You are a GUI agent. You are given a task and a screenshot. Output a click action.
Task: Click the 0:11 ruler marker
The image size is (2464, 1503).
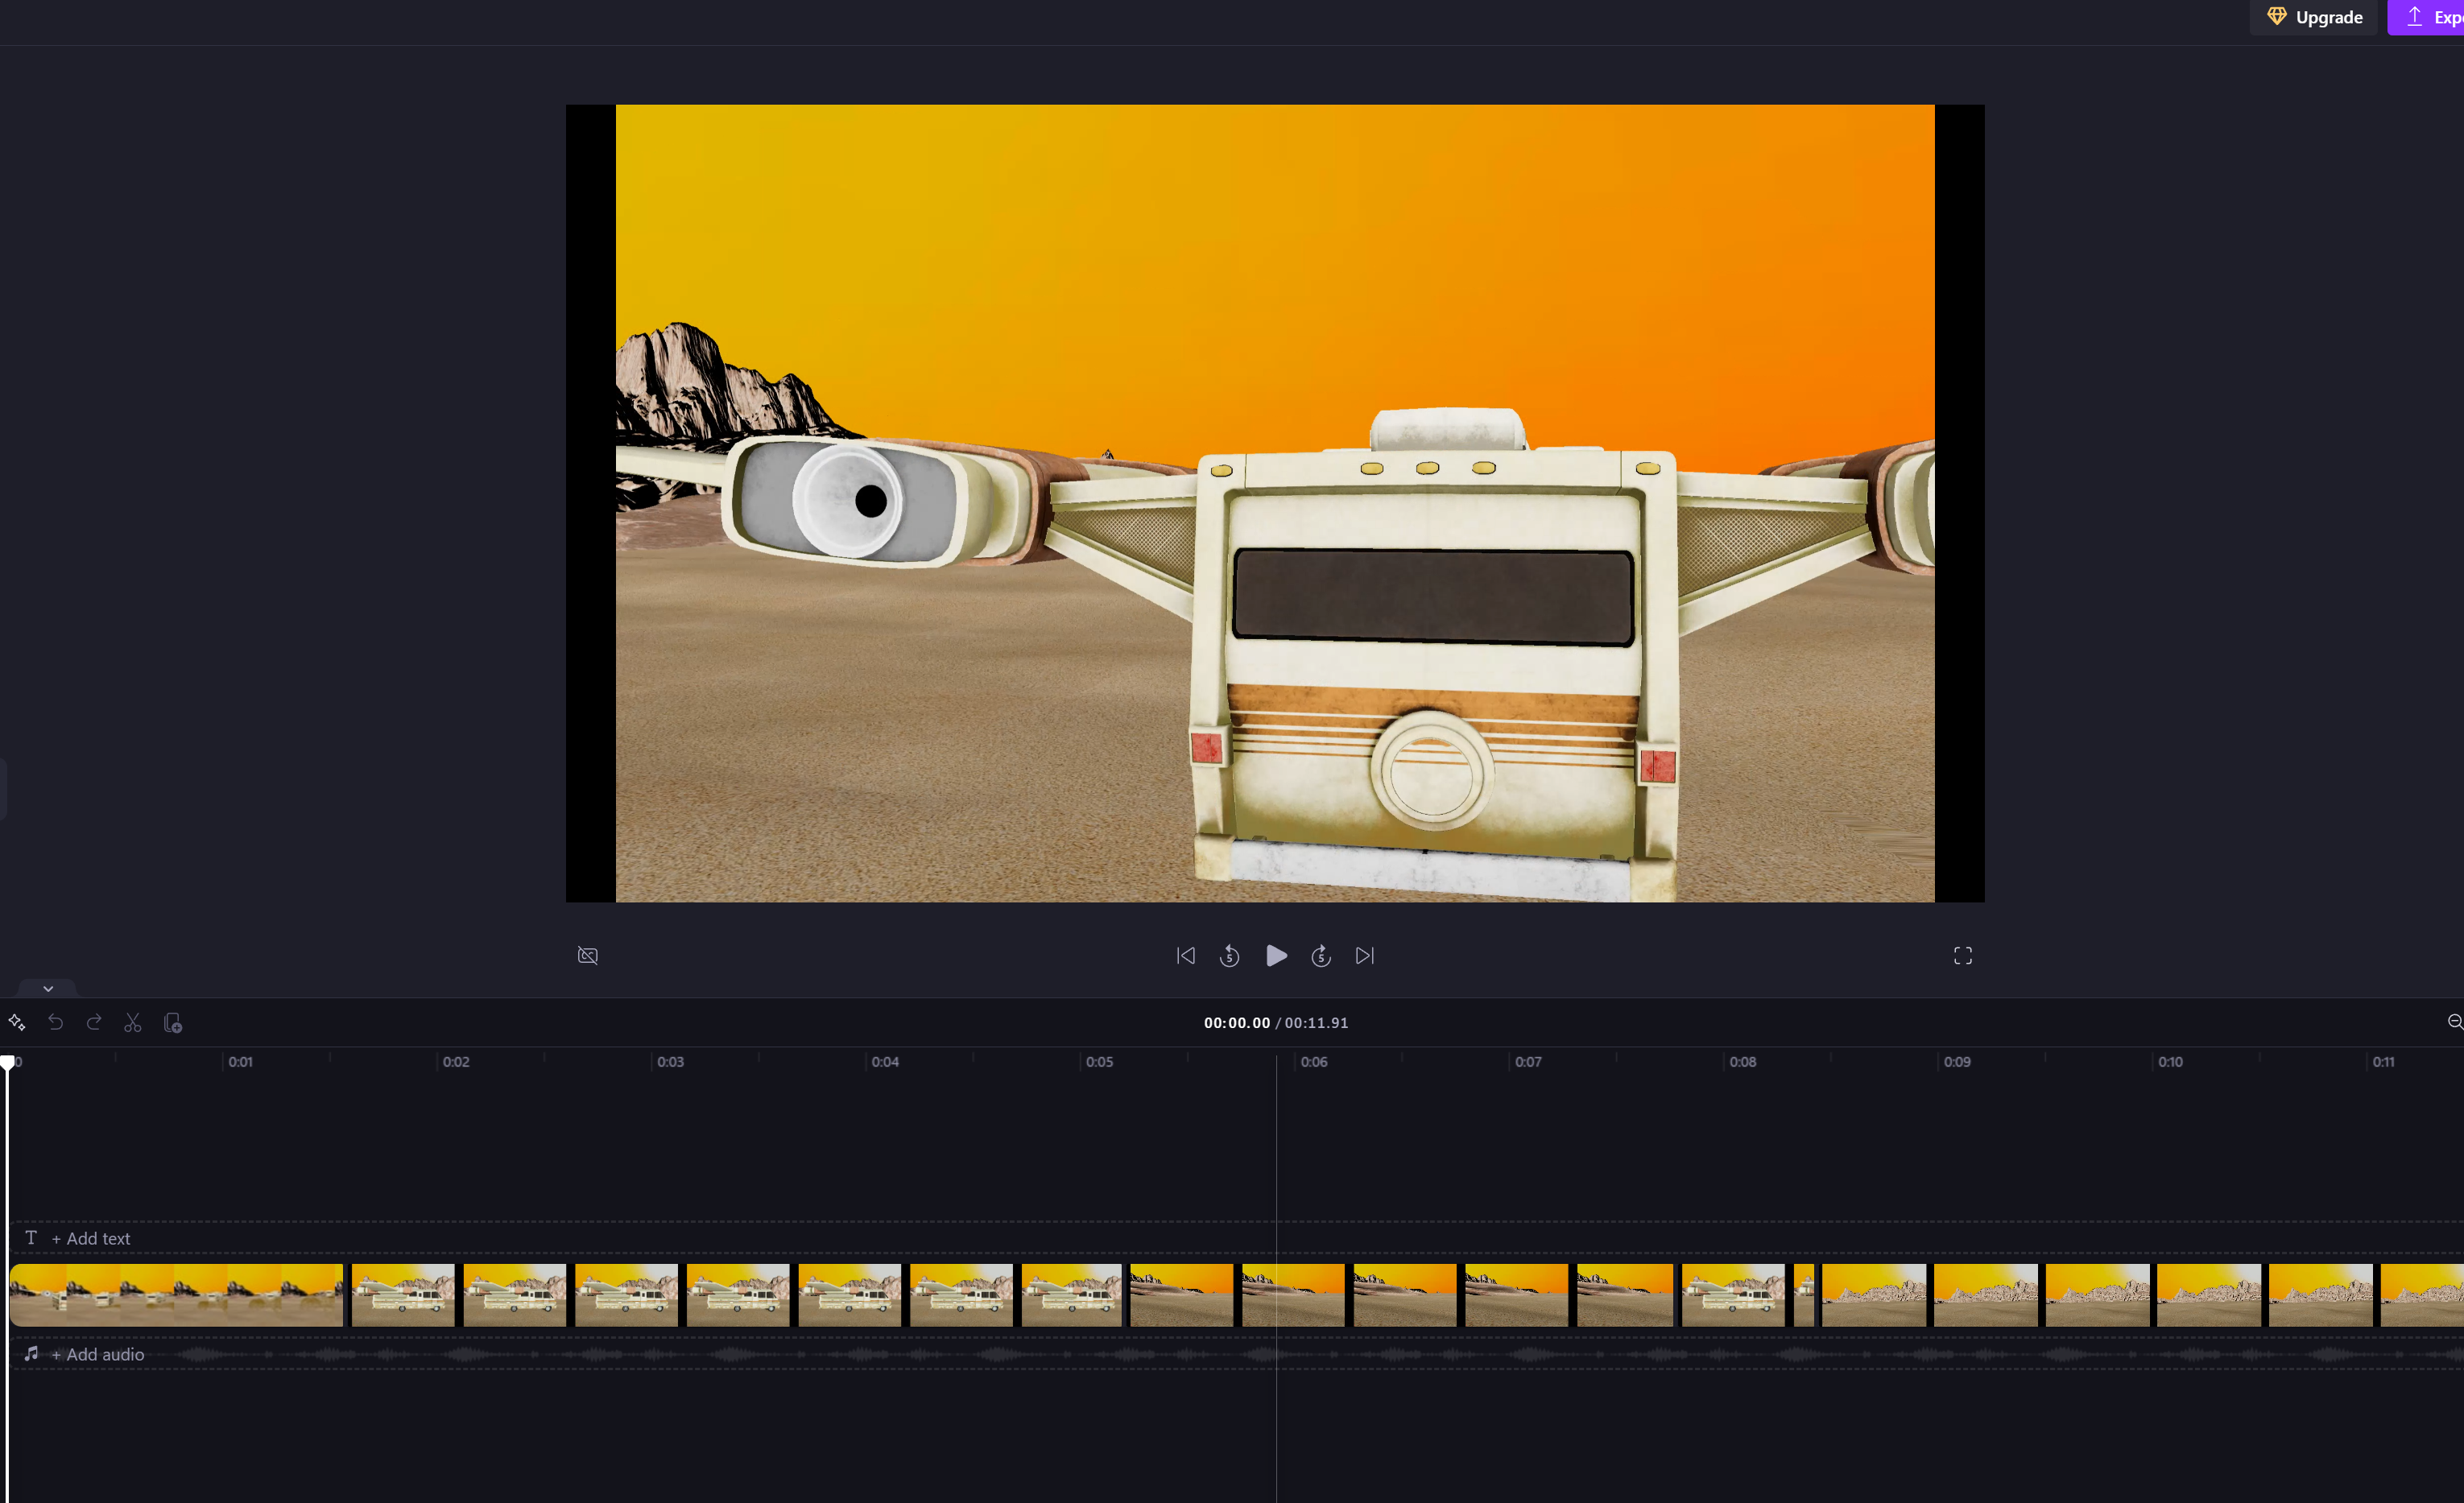[x=2383, y=1061]
